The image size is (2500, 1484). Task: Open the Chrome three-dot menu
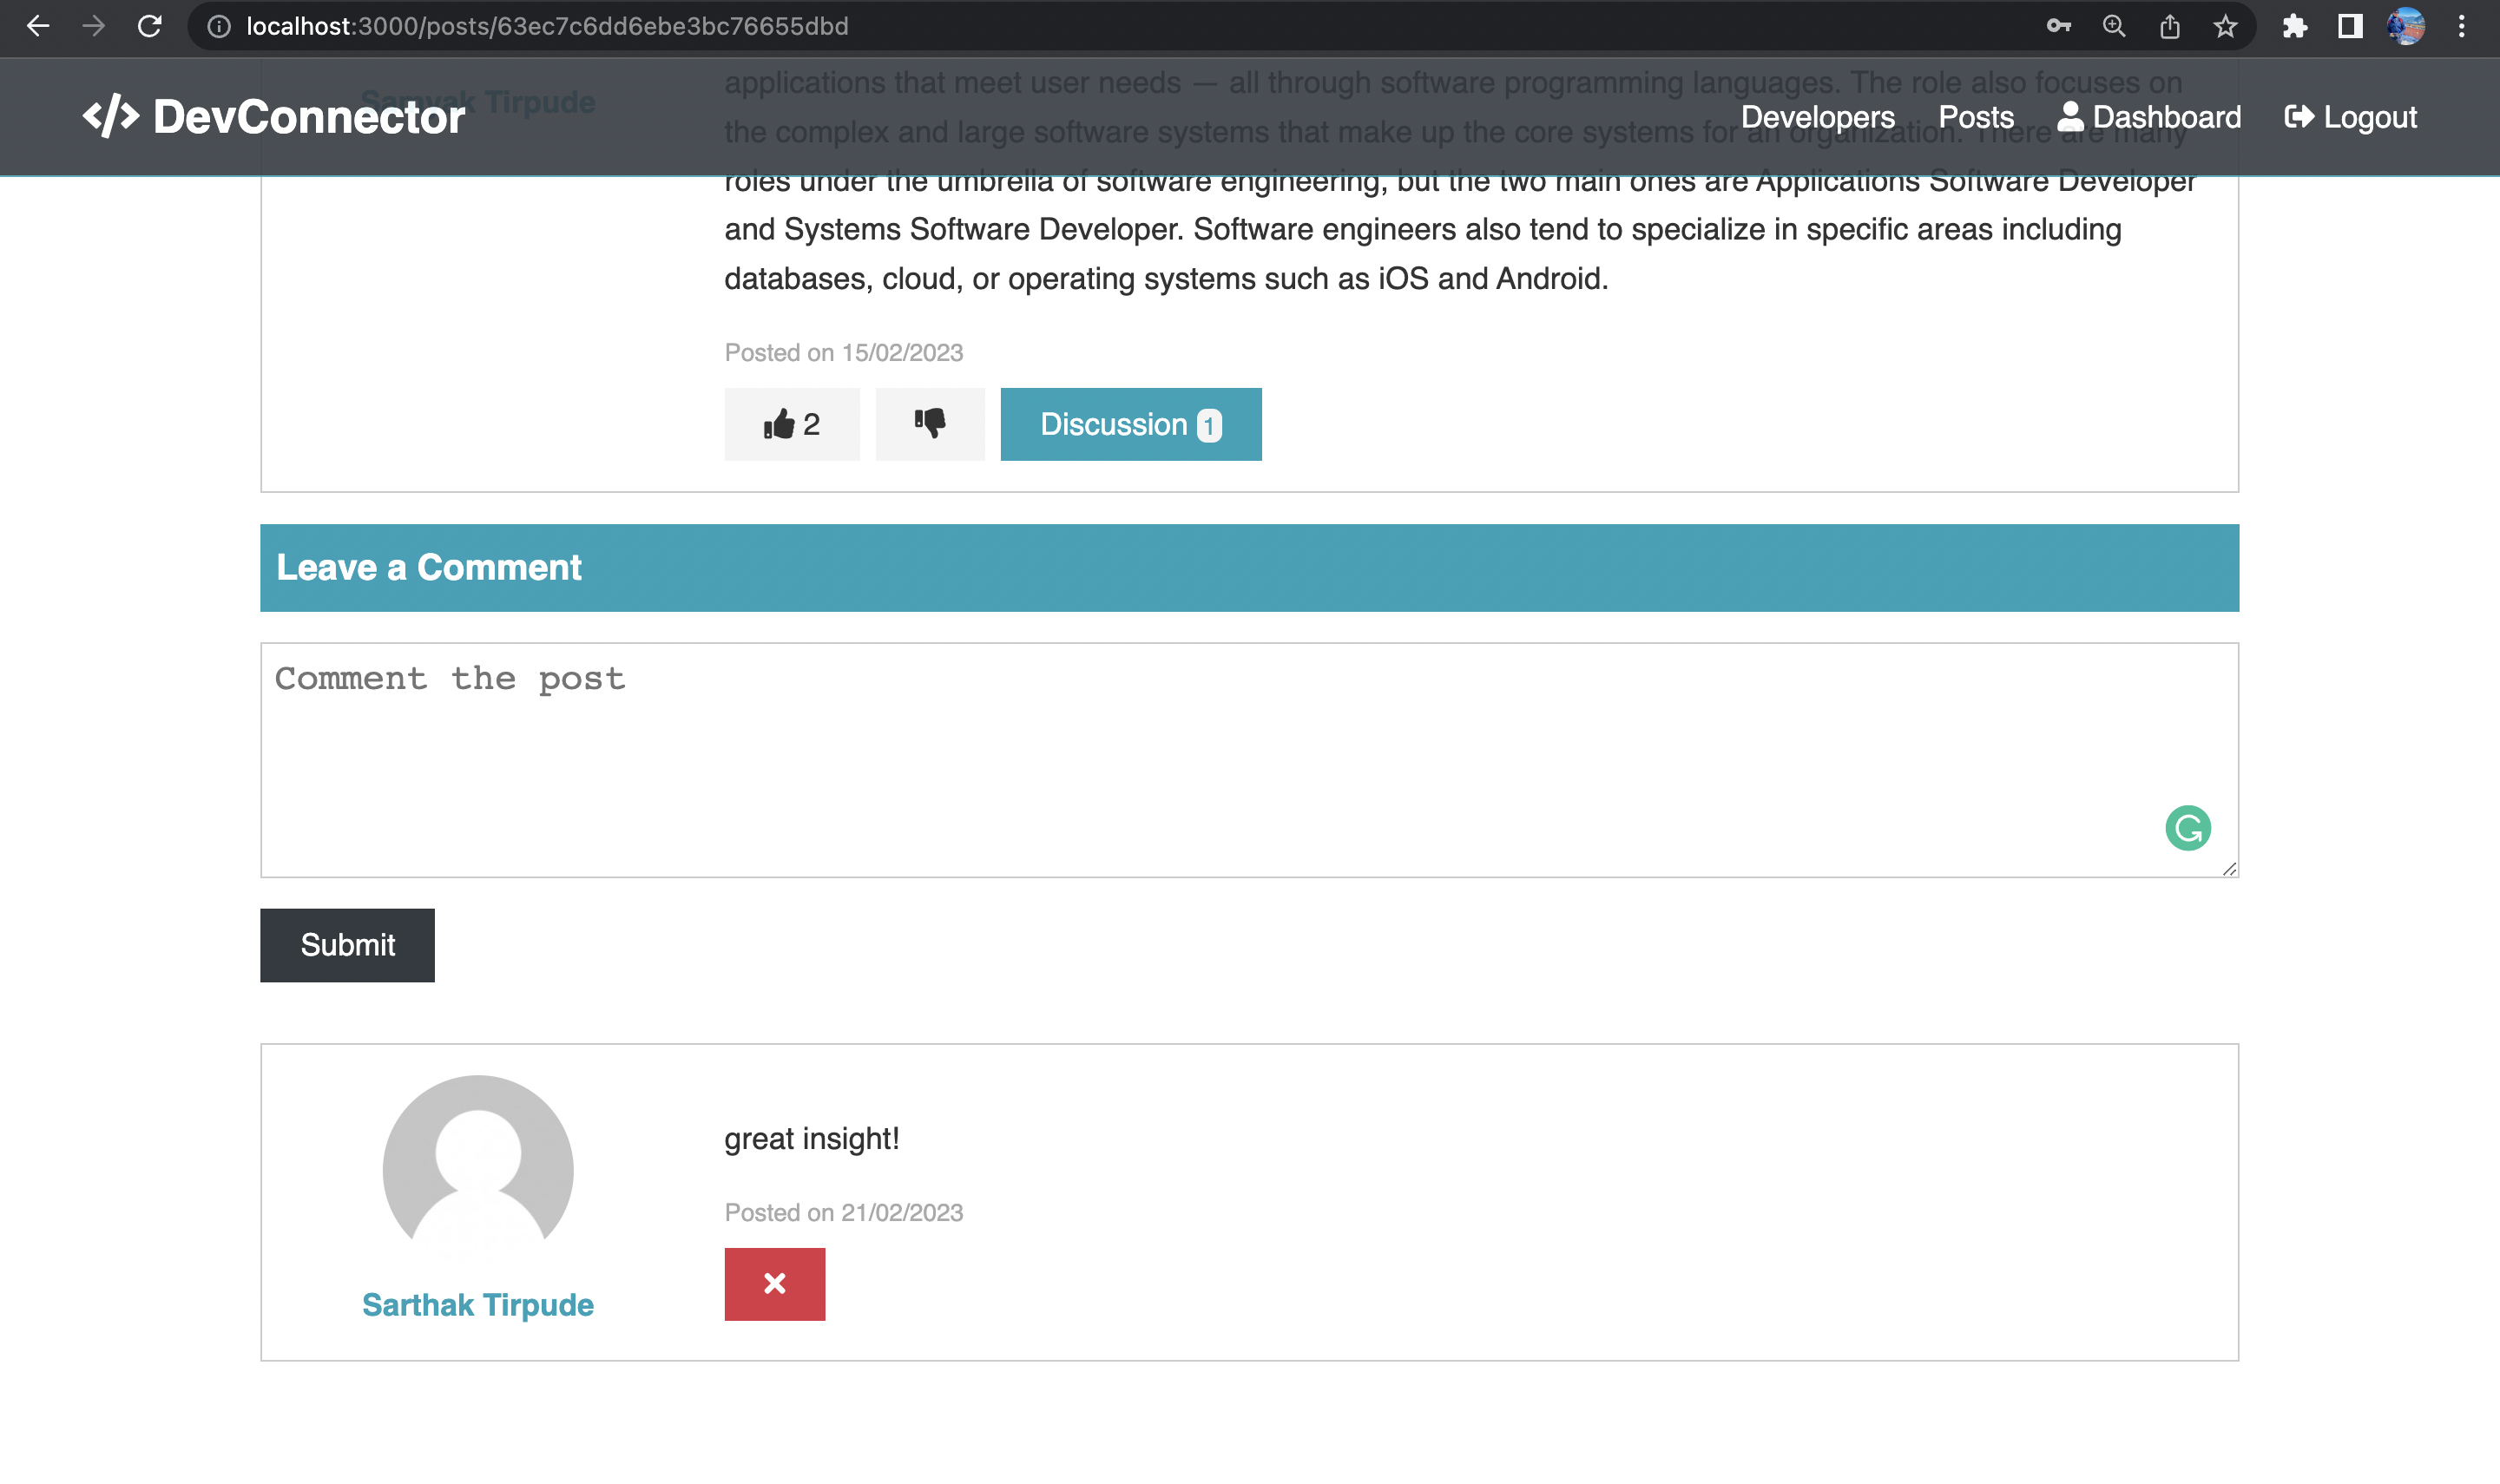(2461, 26)
